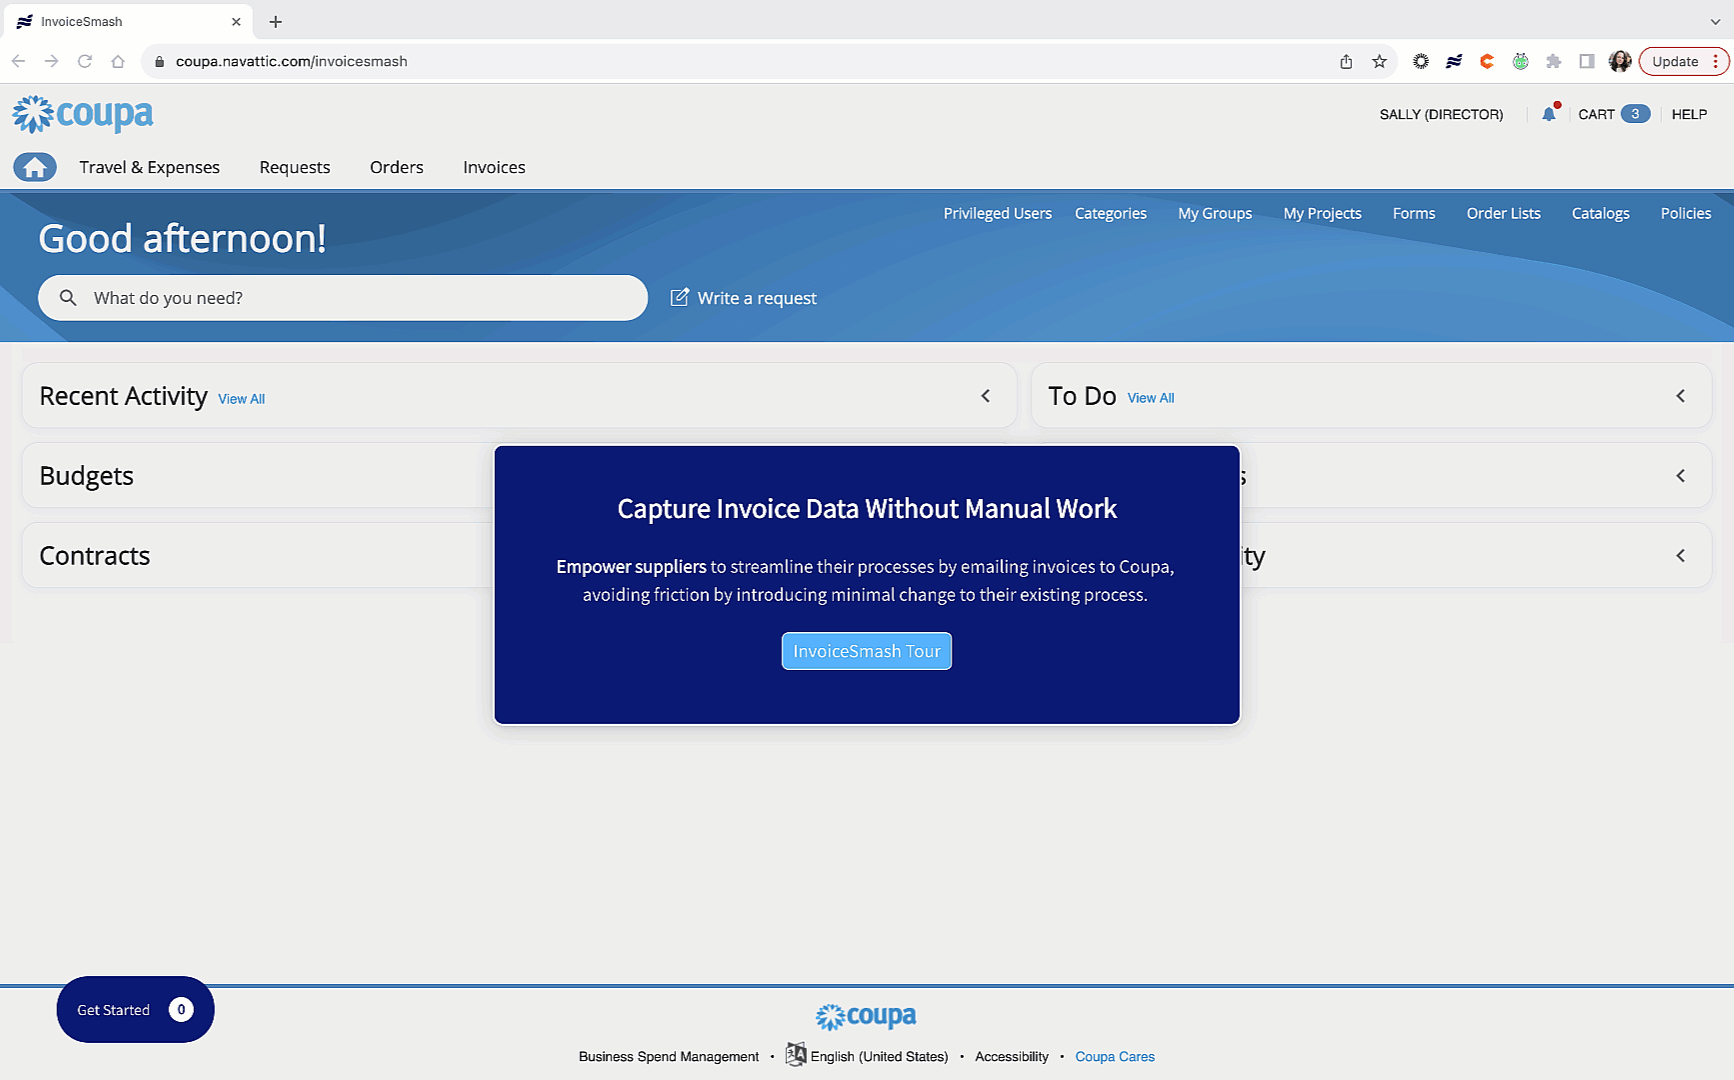The image size is (1734, 1080).
Task: Click browser back arrow
Action: point(18,61)
